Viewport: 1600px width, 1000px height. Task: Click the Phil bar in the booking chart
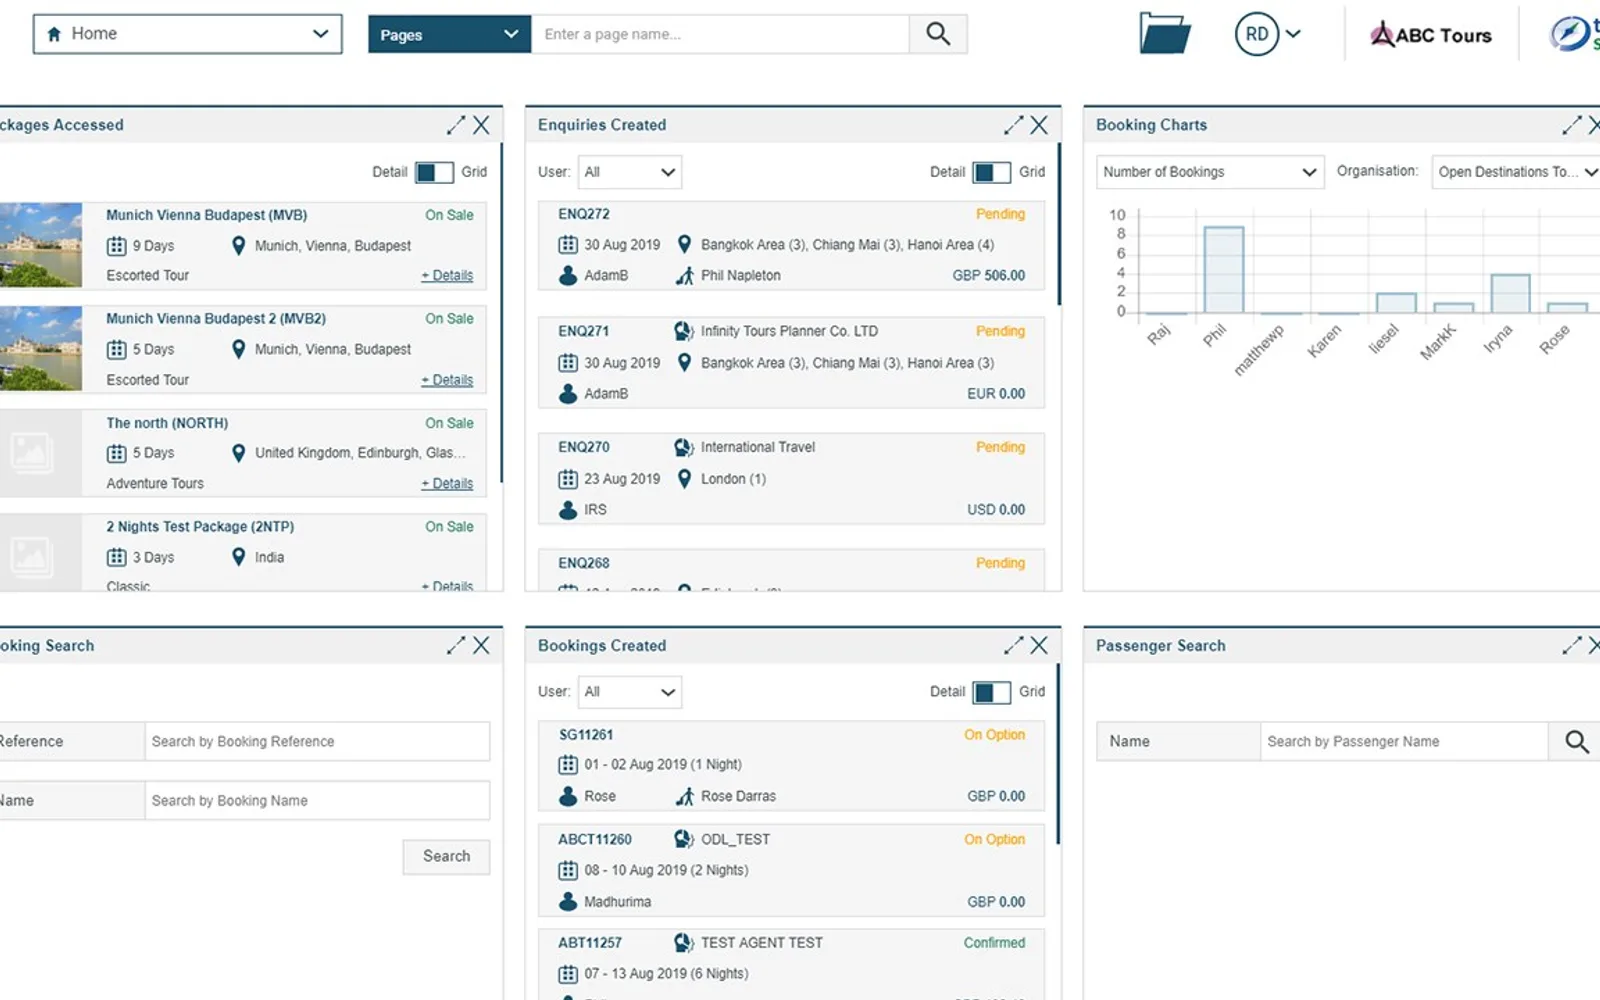1224,270
